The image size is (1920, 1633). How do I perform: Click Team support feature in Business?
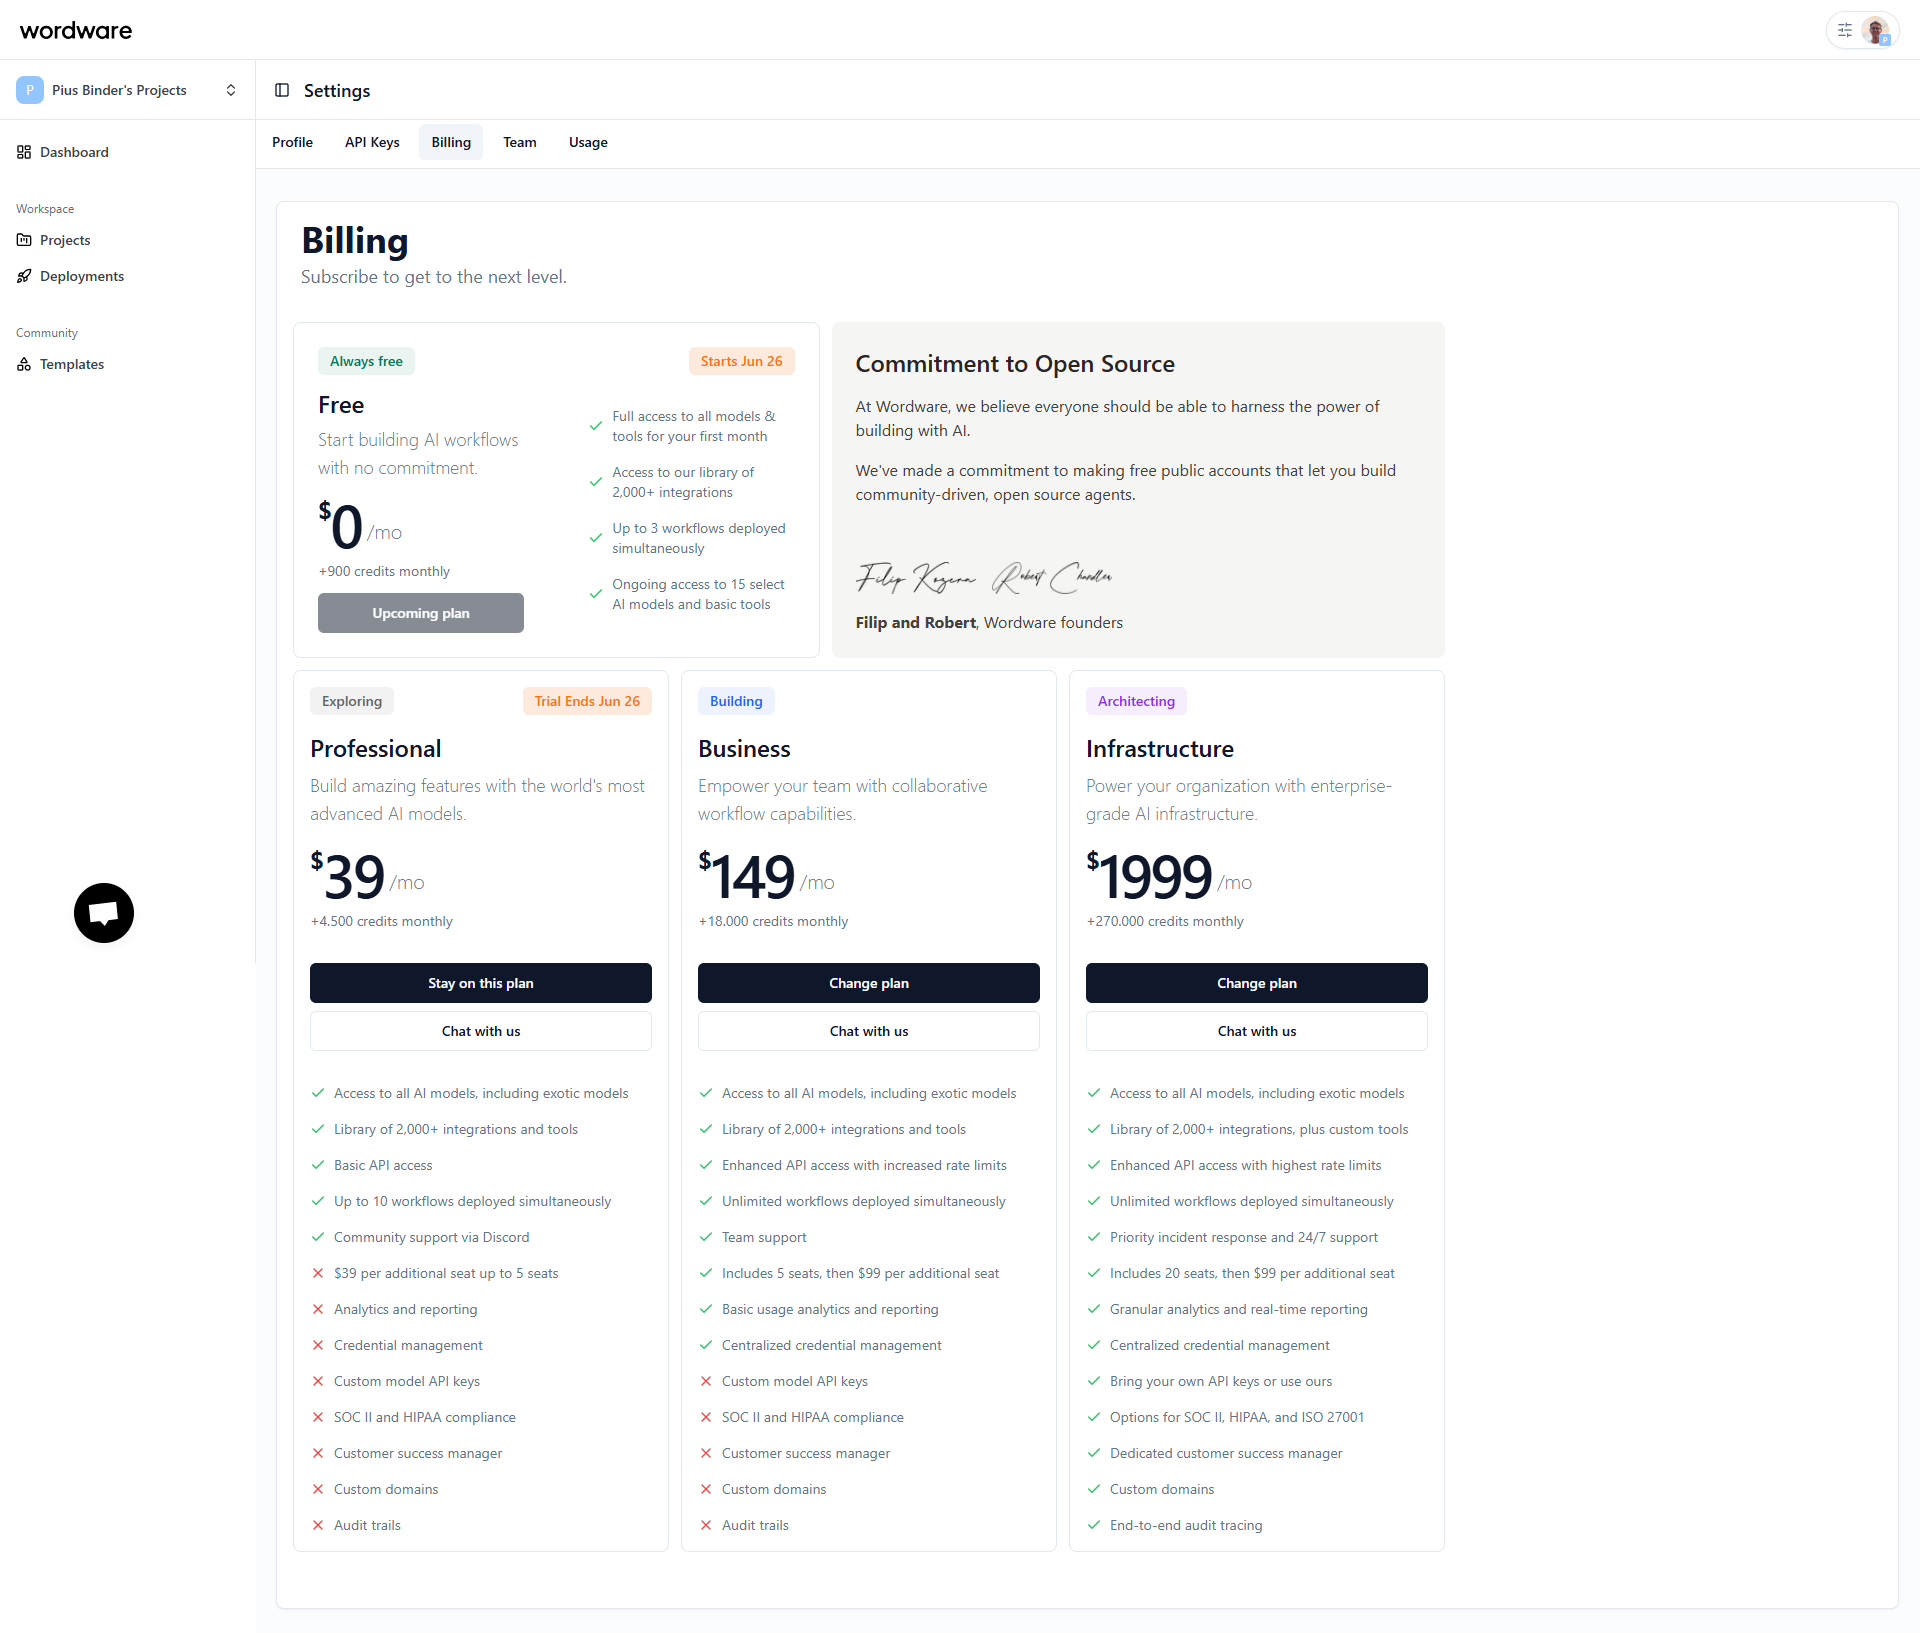click(764, 1237)
